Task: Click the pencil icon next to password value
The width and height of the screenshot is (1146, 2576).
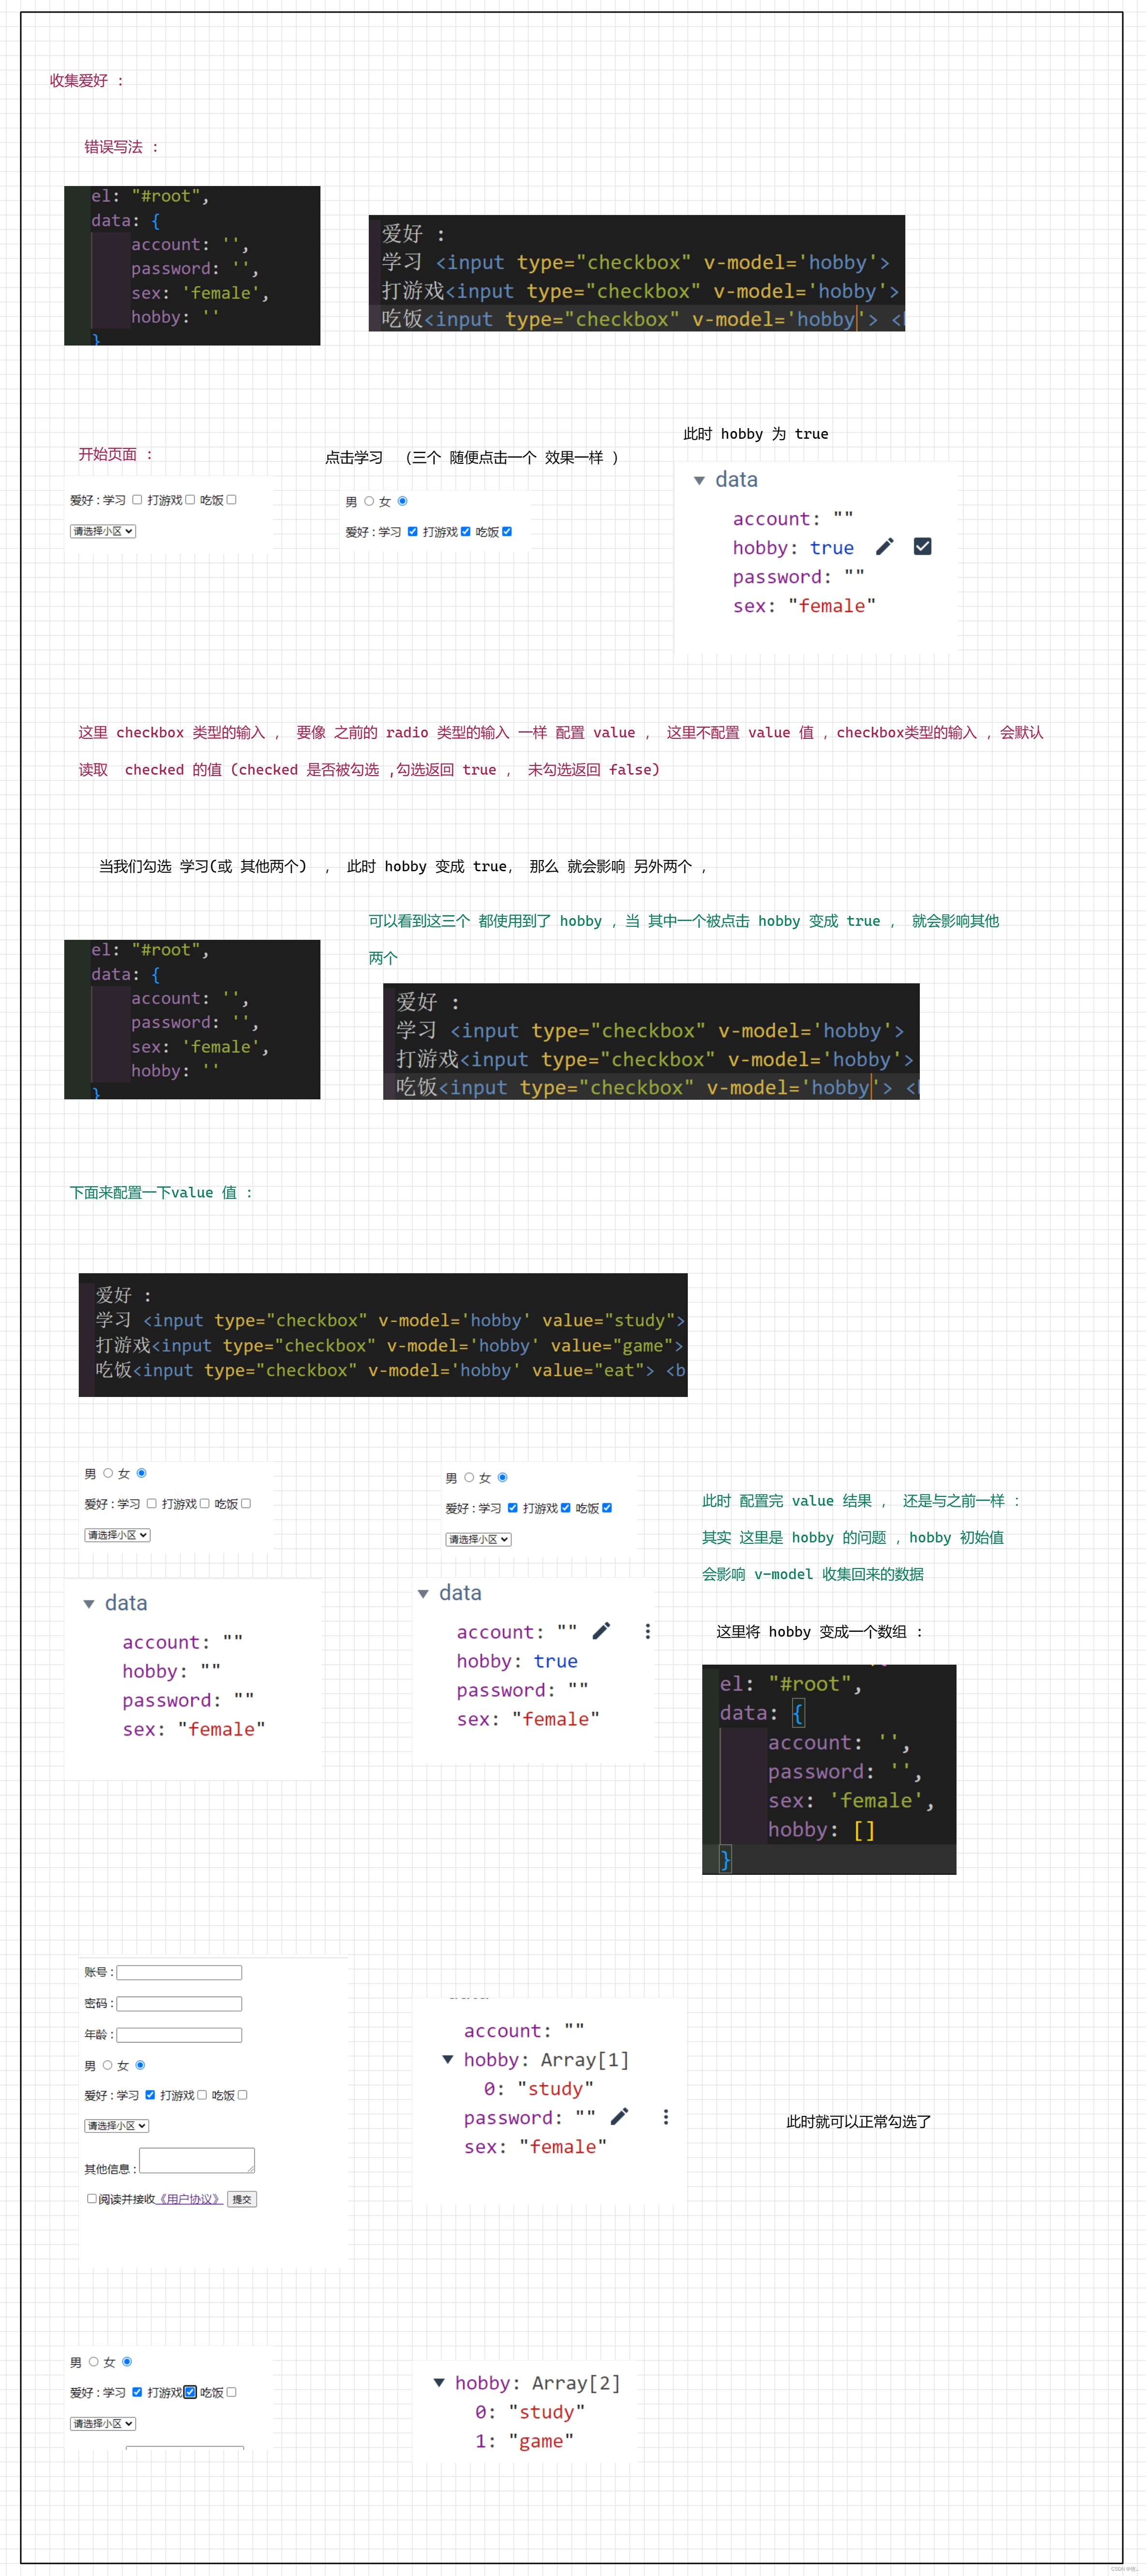Action: [619, 2116]
